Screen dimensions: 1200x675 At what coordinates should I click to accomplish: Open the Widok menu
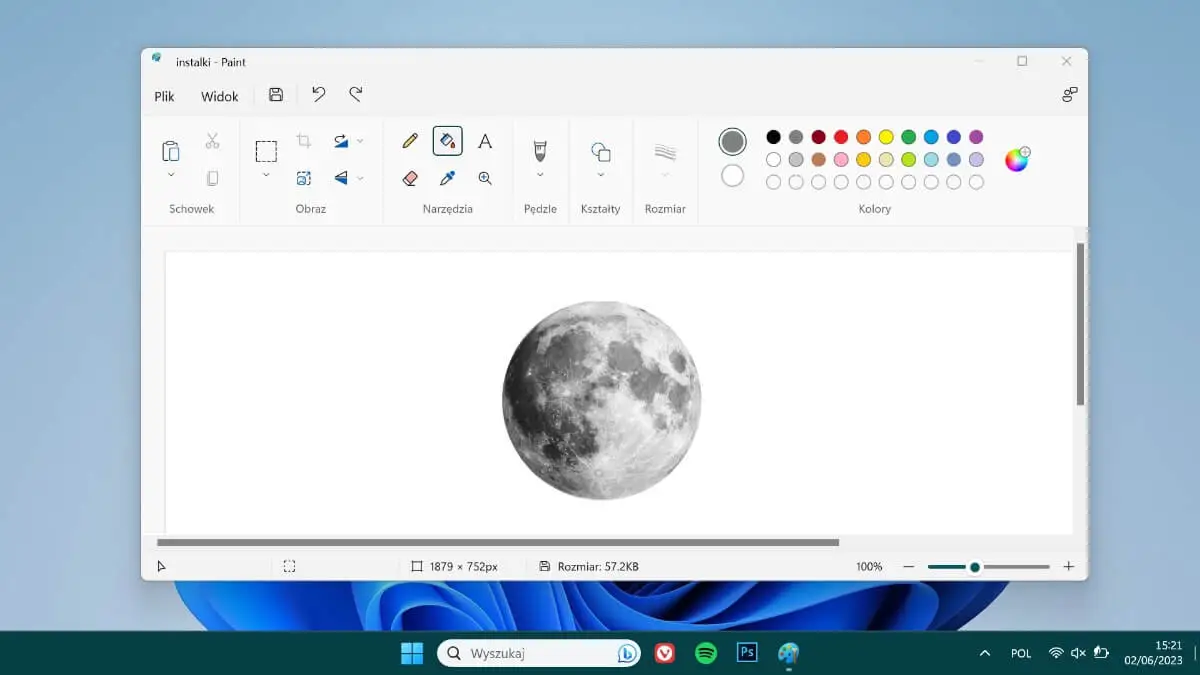pyautogui.click(x=218, y=96)
